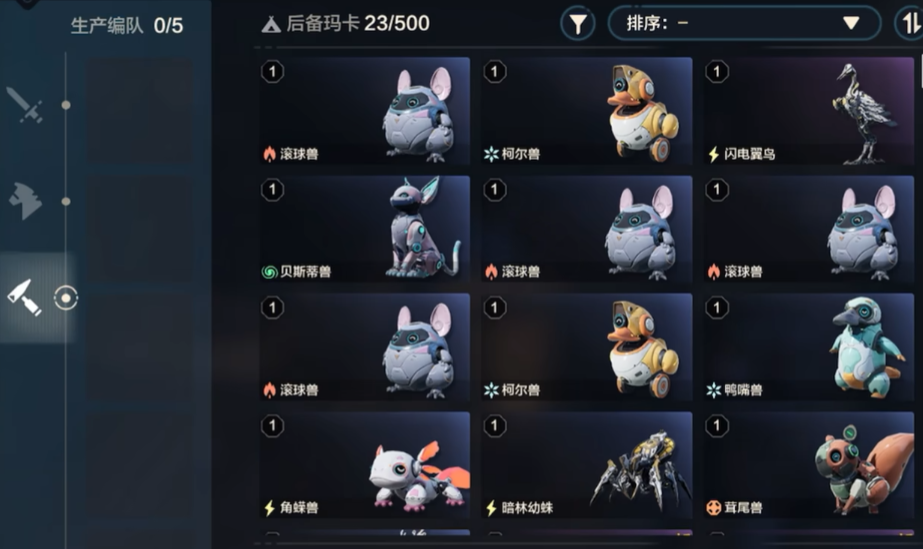Choose the 暗林幼蛛 spider card

[x=586, y=465]
